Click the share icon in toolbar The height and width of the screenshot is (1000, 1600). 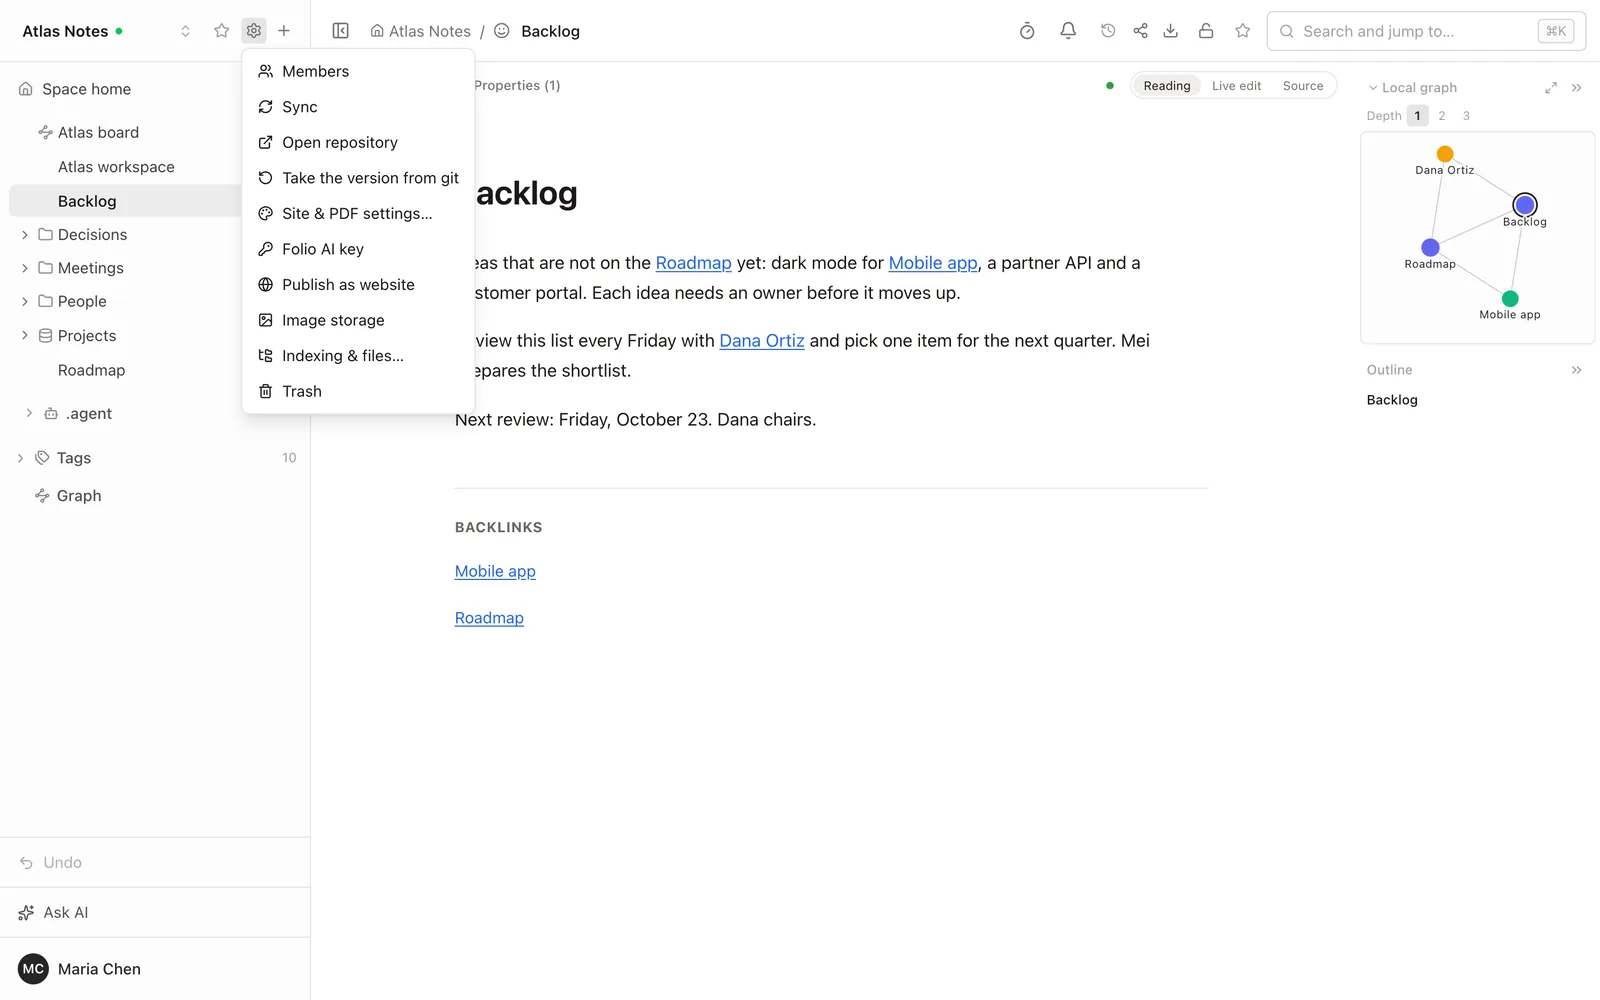pyautogui.click(x=1140, y=31)
